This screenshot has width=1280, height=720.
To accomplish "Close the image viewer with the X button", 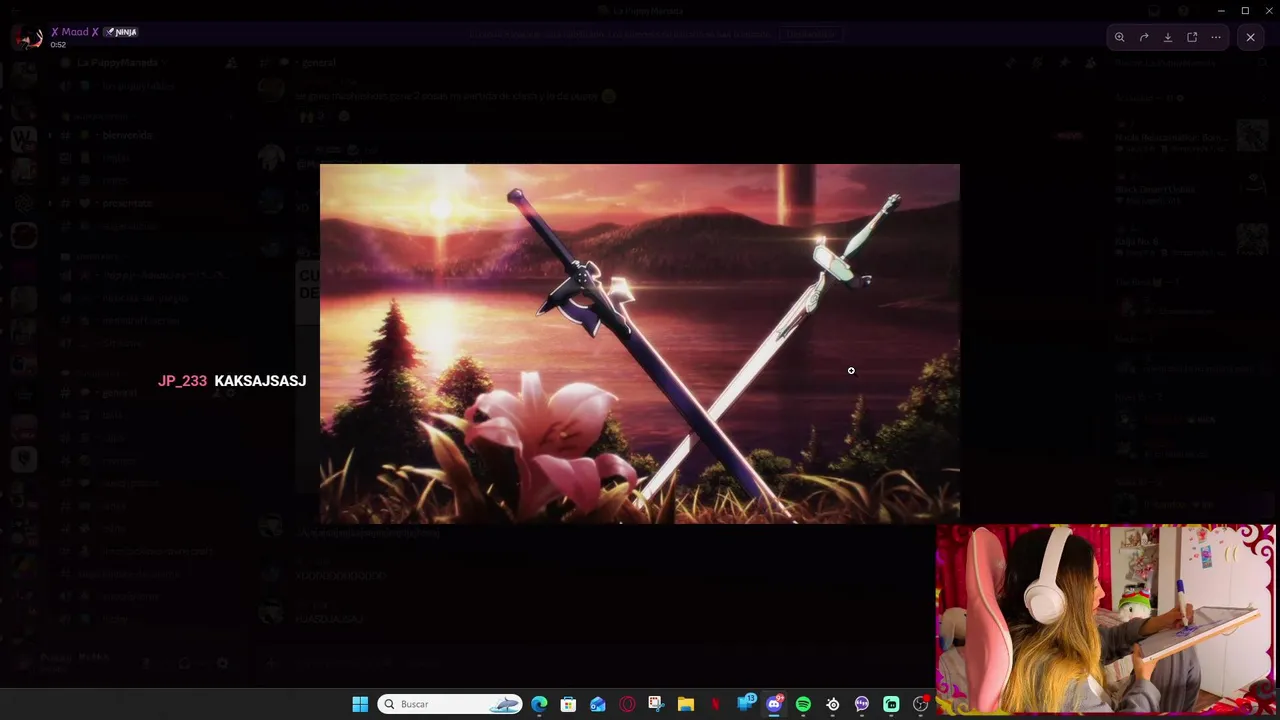I will [x=1250, y=37].
